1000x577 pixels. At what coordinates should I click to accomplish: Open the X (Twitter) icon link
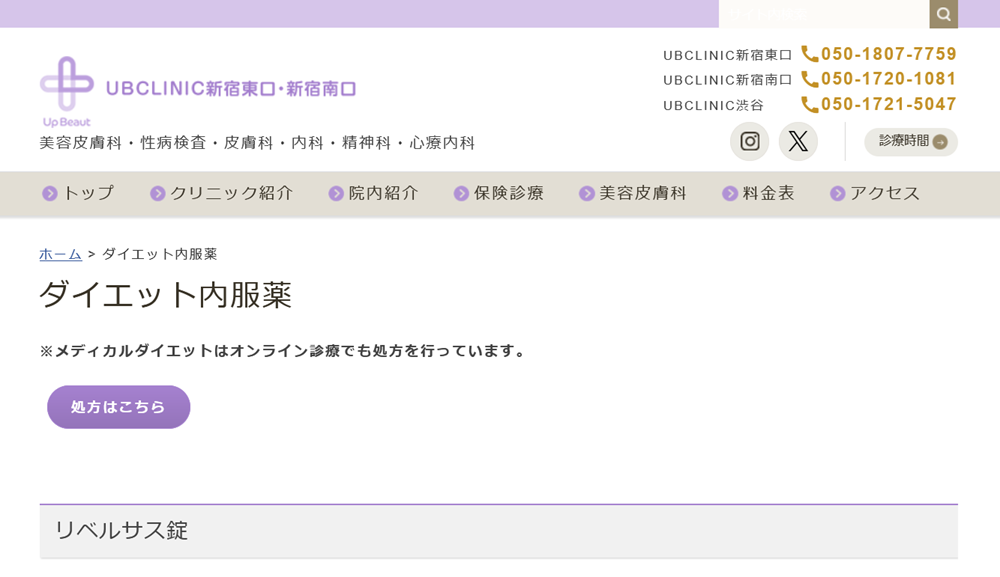coord(798,142)
